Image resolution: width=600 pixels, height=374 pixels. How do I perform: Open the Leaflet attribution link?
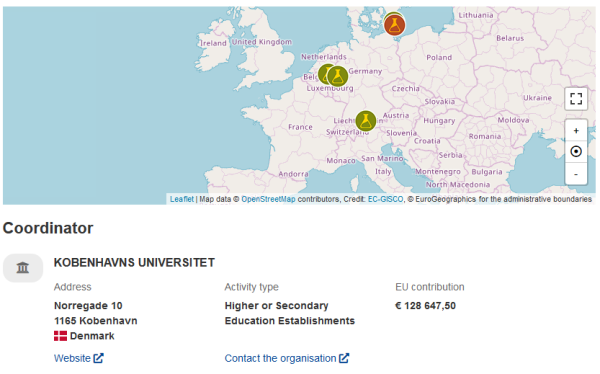coord(182,199)
